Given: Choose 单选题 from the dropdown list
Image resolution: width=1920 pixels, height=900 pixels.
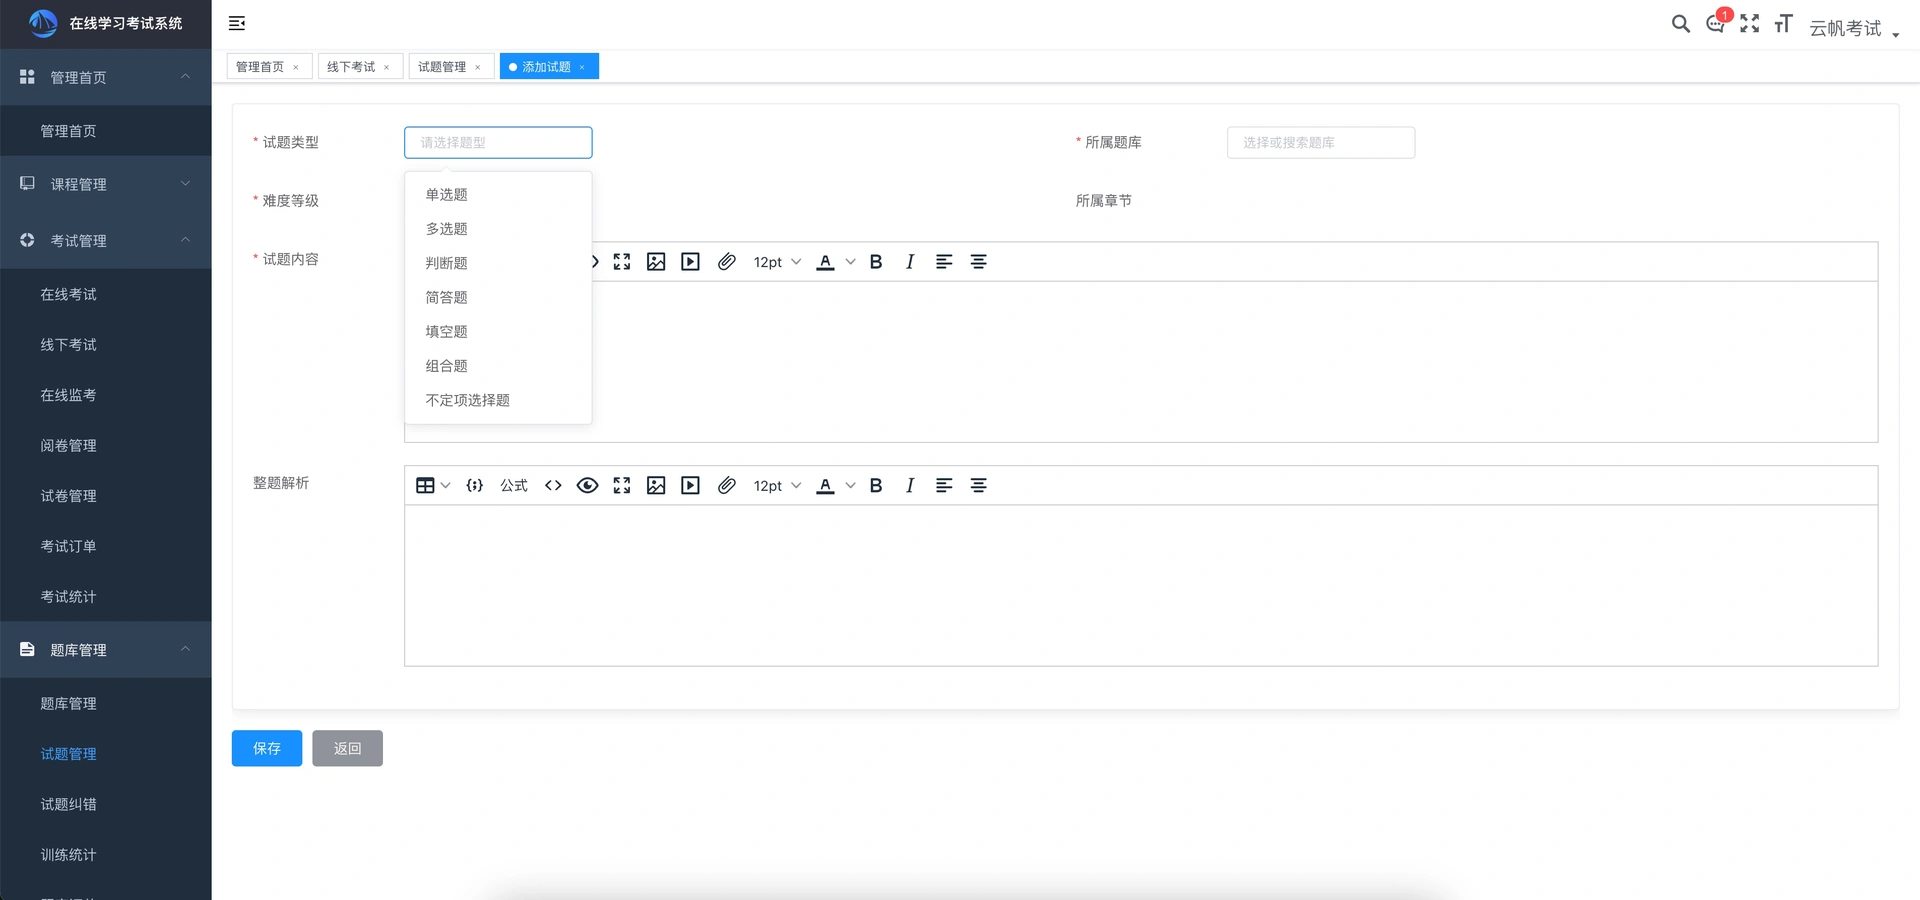Looking at the screenshot, I should click(498, 194).
